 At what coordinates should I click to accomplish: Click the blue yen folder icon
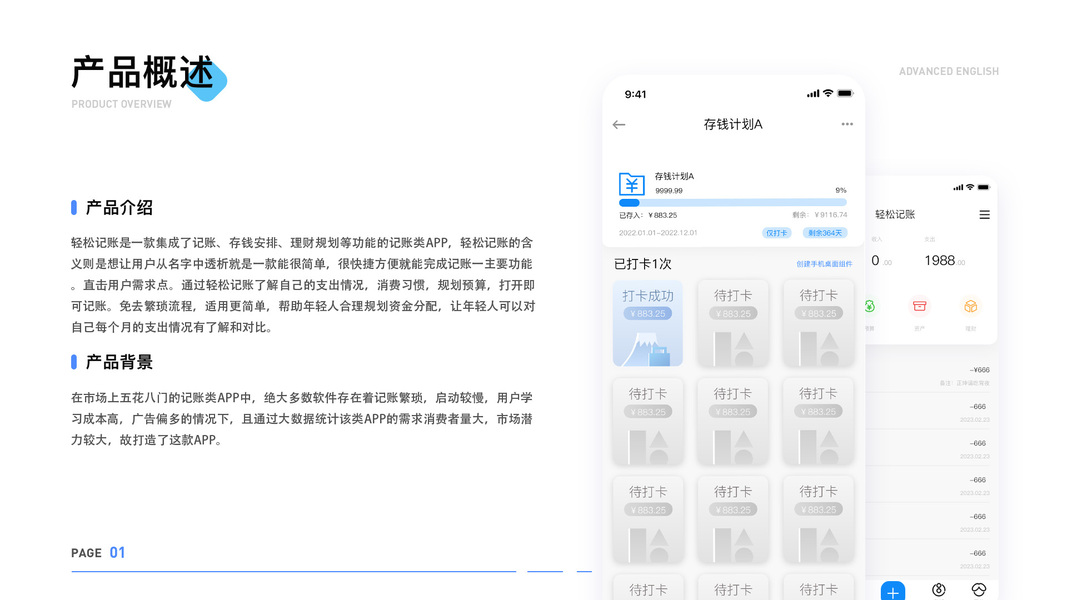(x=631, y=184)
